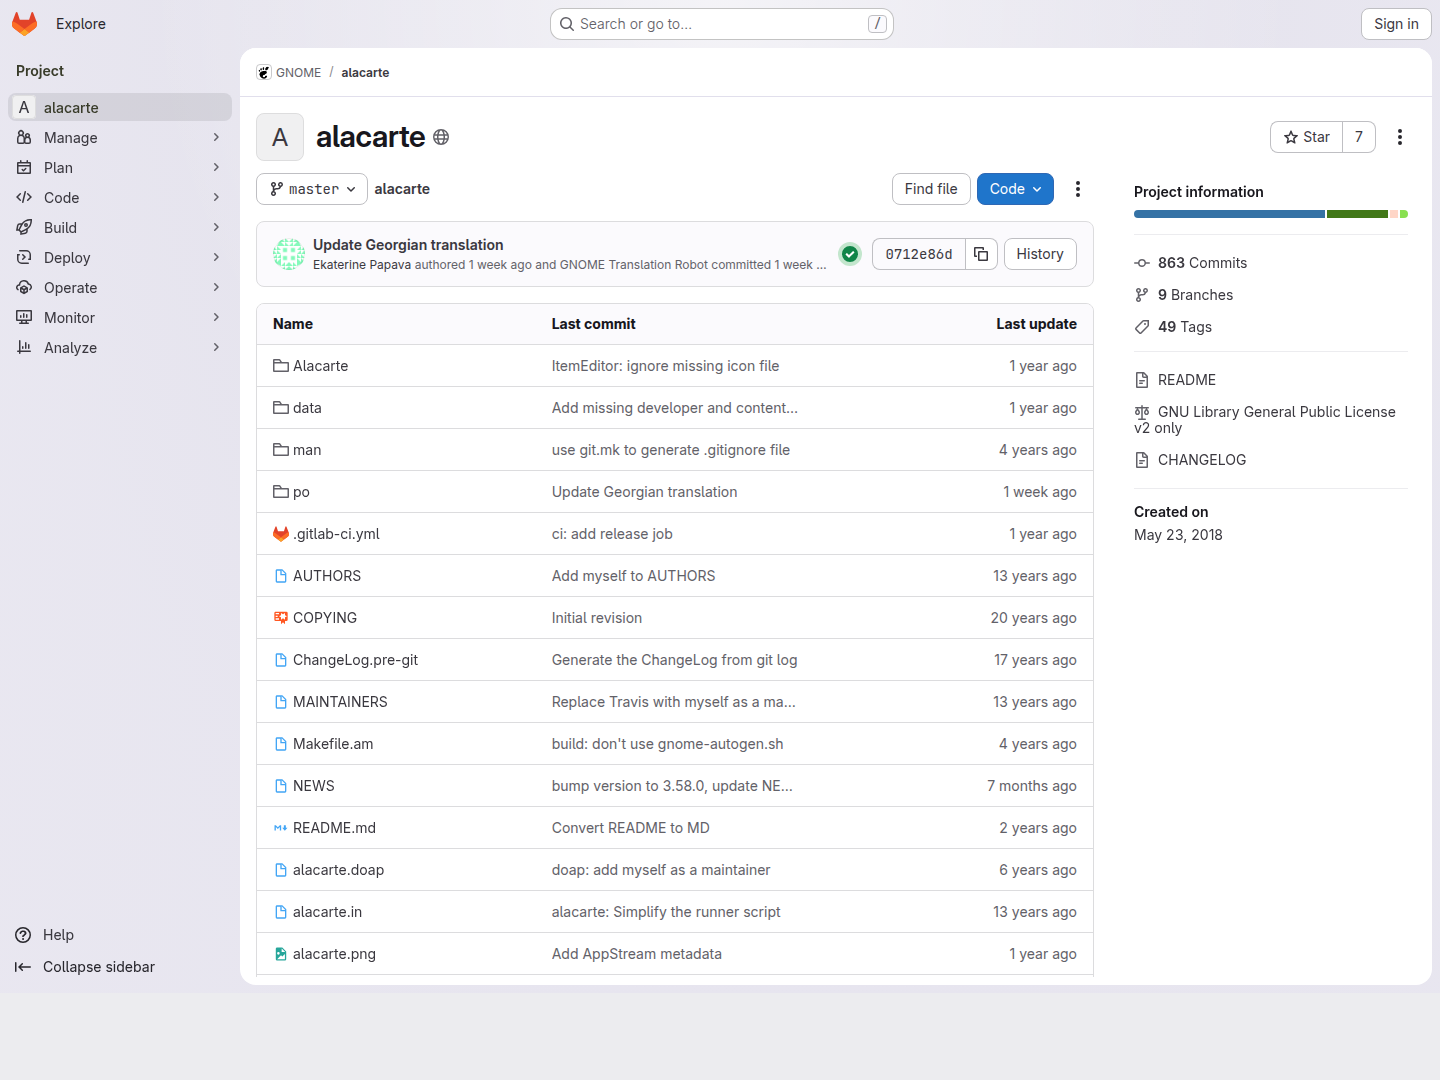This screenshot has width=1440, height=1080.
Task: Click the README.md markdown file icon
Action: pyautogui.click(x=281, y=828)
